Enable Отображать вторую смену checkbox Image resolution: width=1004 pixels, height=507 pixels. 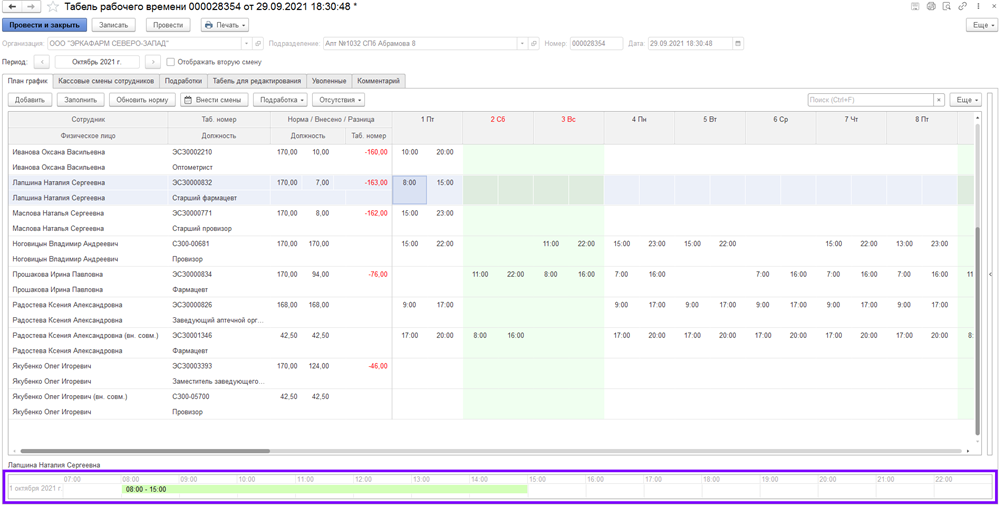171,62
